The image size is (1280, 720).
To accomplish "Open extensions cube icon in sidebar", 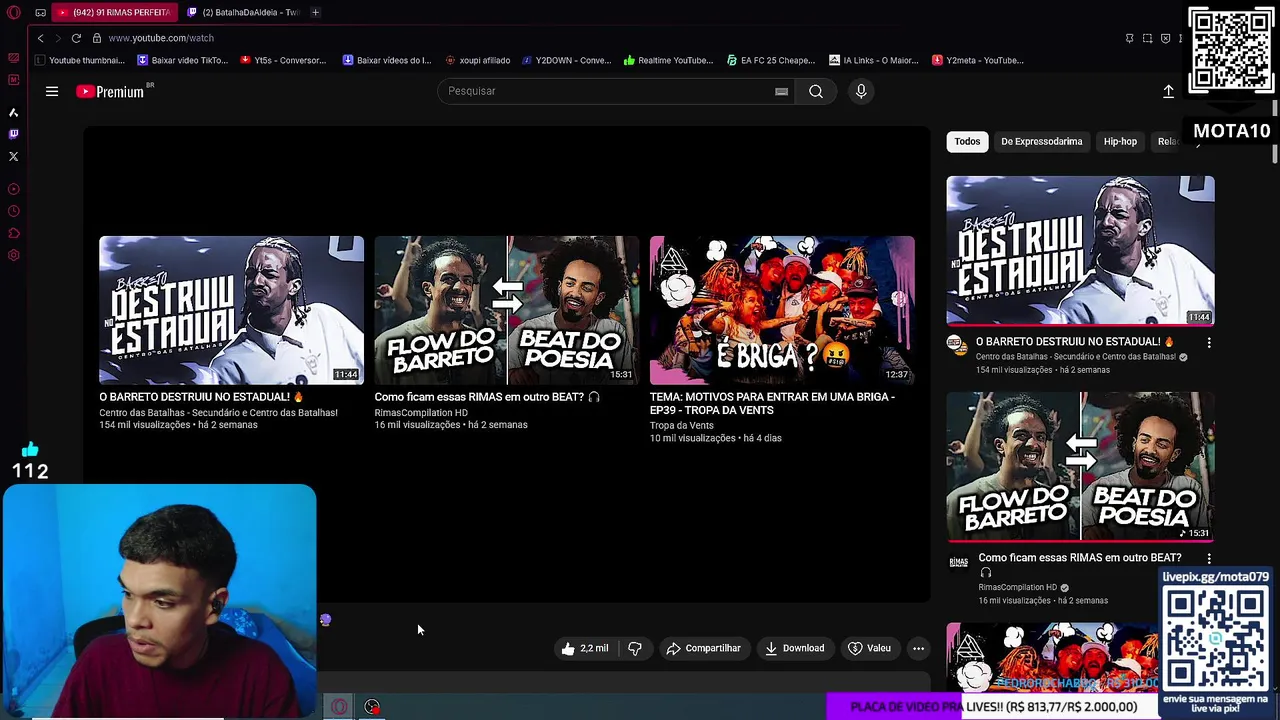I will (13, 233).
